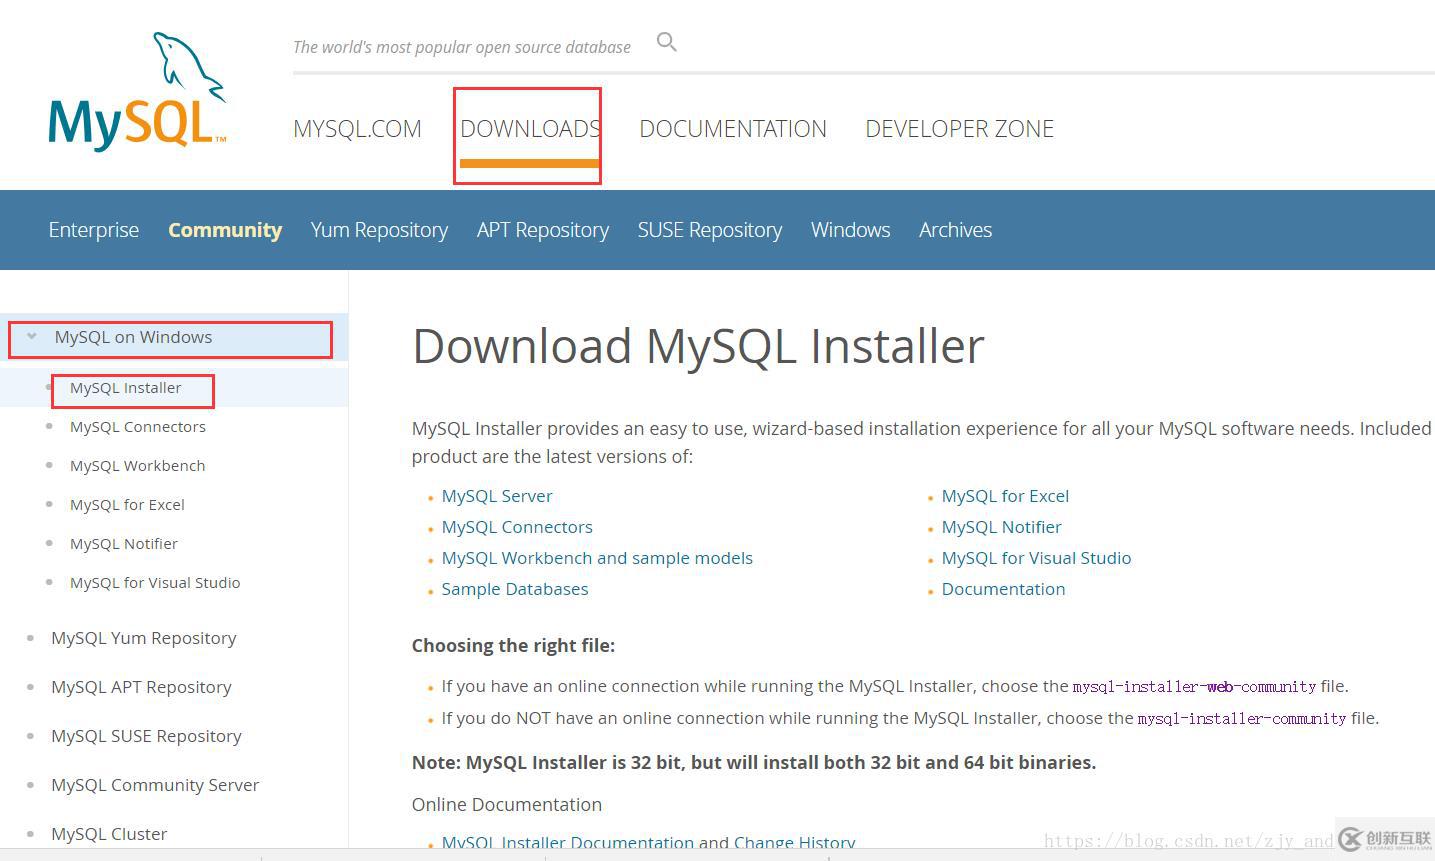Open the DEVELOPER ZONE tab

959,129
